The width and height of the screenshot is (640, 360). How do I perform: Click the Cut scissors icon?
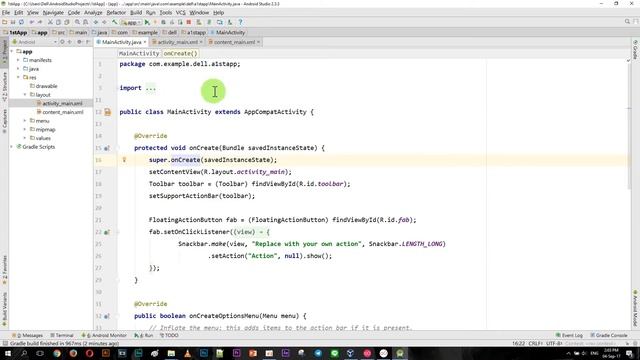click(x=50, y=22)
